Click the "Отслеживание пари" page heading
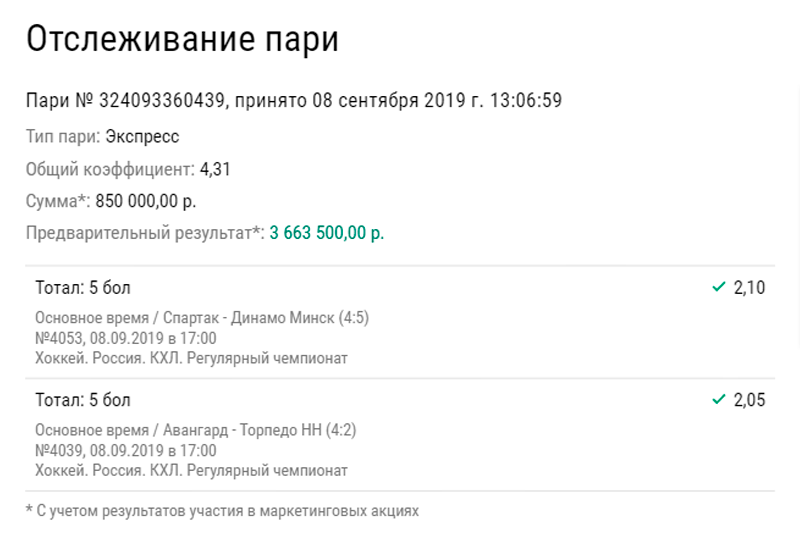The width and height of the screenshot is (800, 535). (182, 40)
